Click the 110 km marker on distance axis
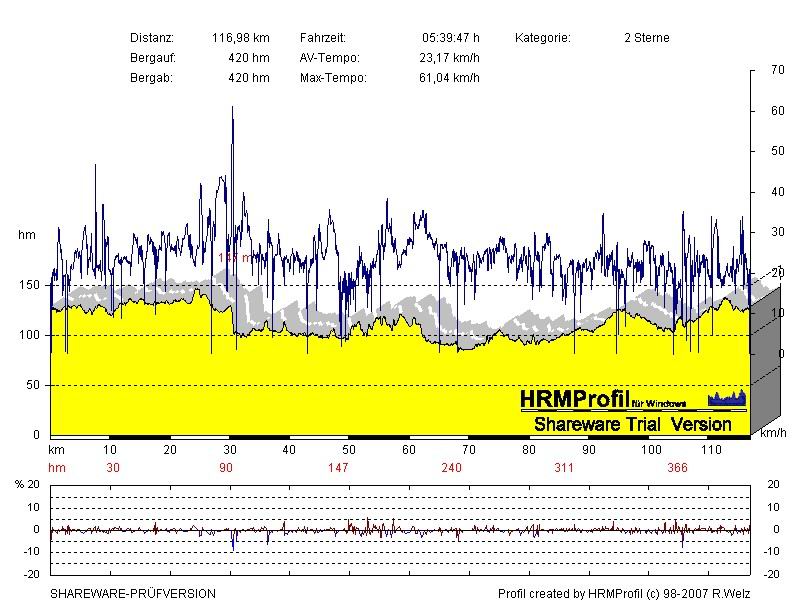 (710, 451)
